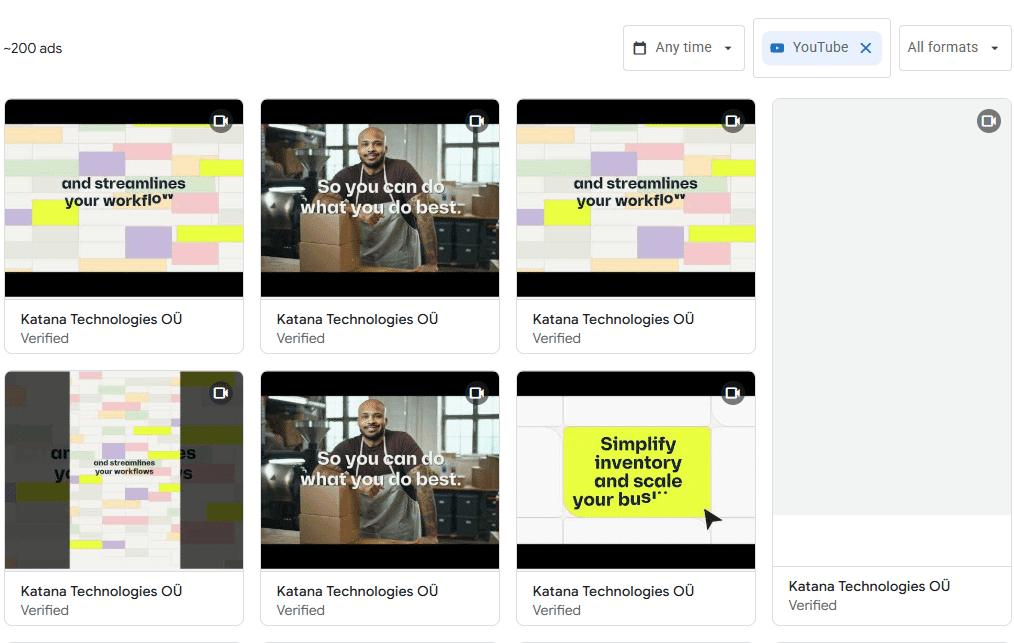Open the darkened 'and streamlines your workflows' vertical ad
The height and width of the screenshot is (643, 1014).
[x=124, y=470]
